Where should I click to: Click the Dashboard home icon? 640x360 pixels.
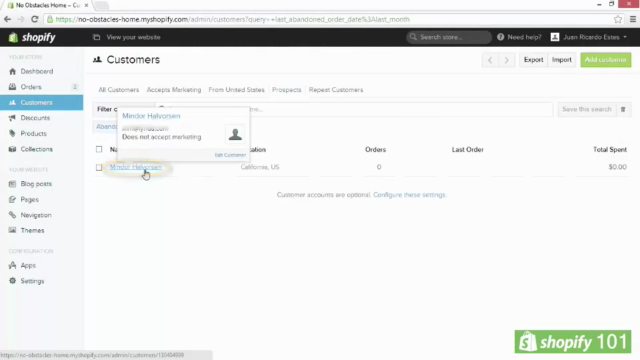[x=13, y=71]
